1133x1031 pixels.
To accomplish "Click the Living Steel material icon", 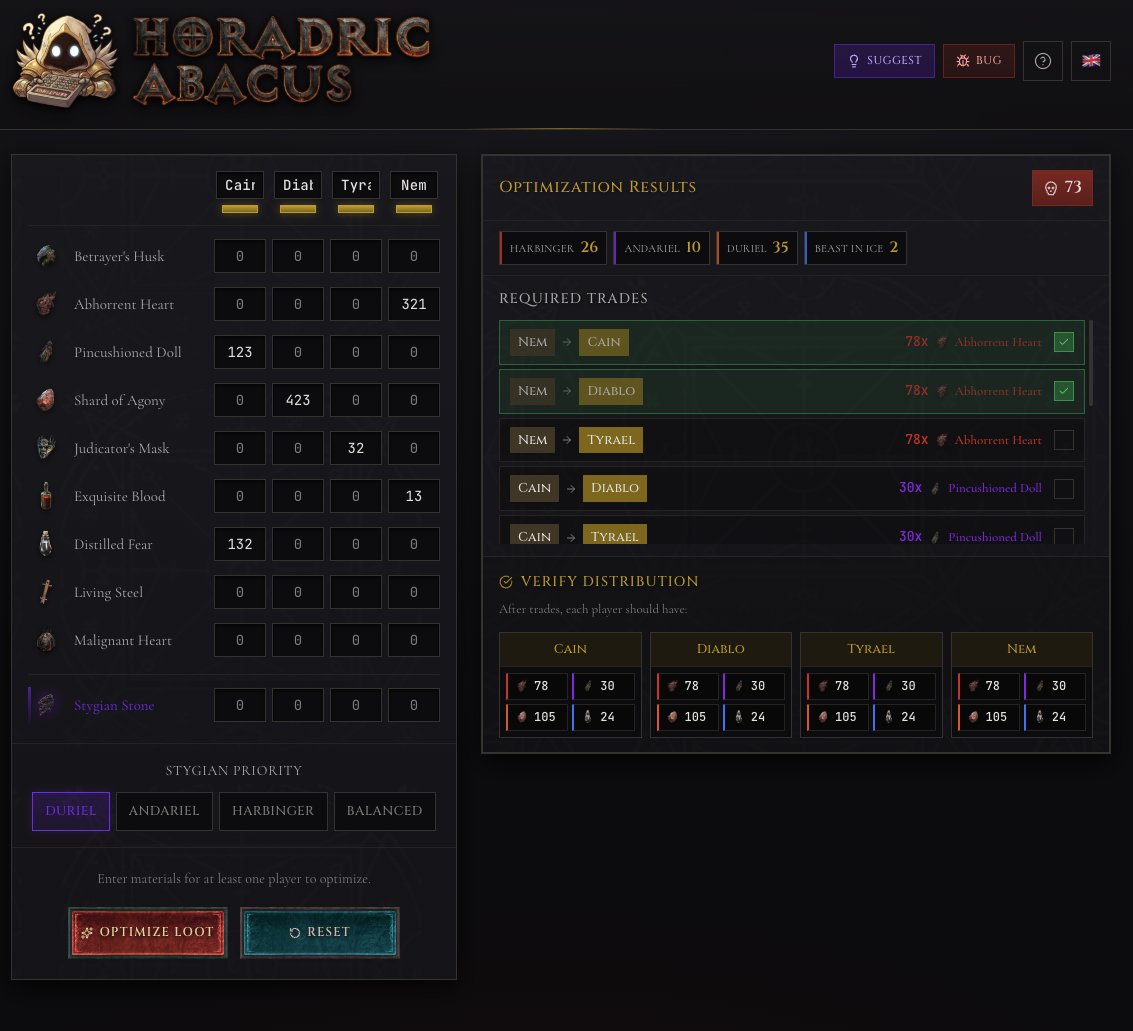I will tap(46, 592).
